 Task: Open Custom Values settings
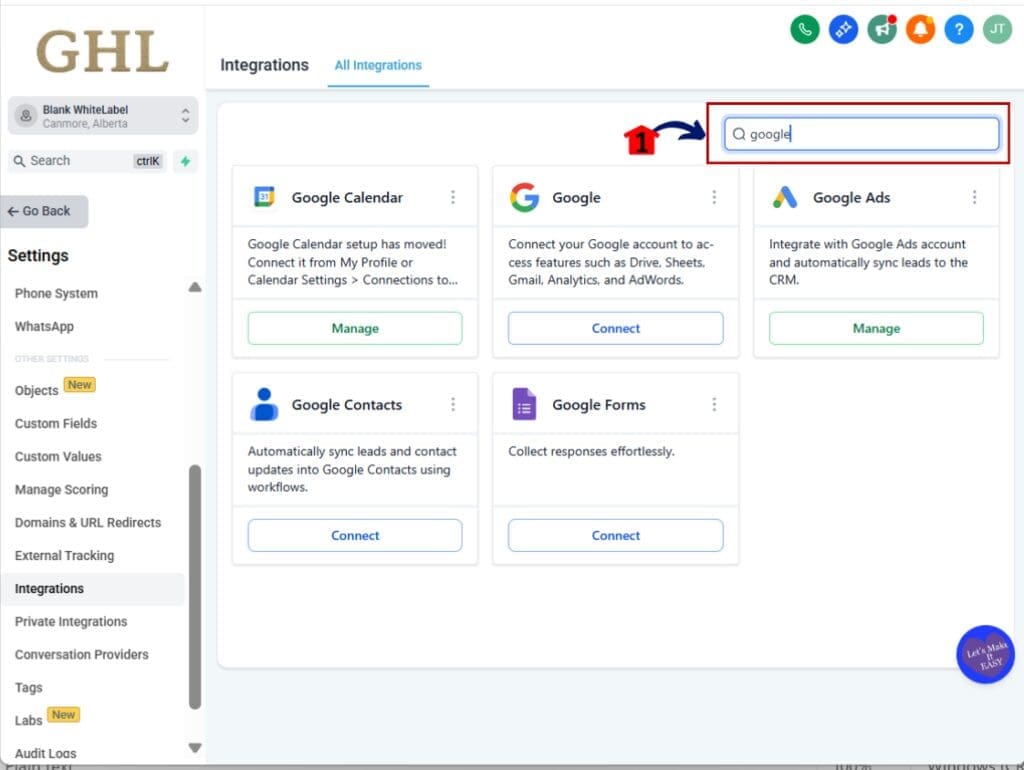coord(58,457)
